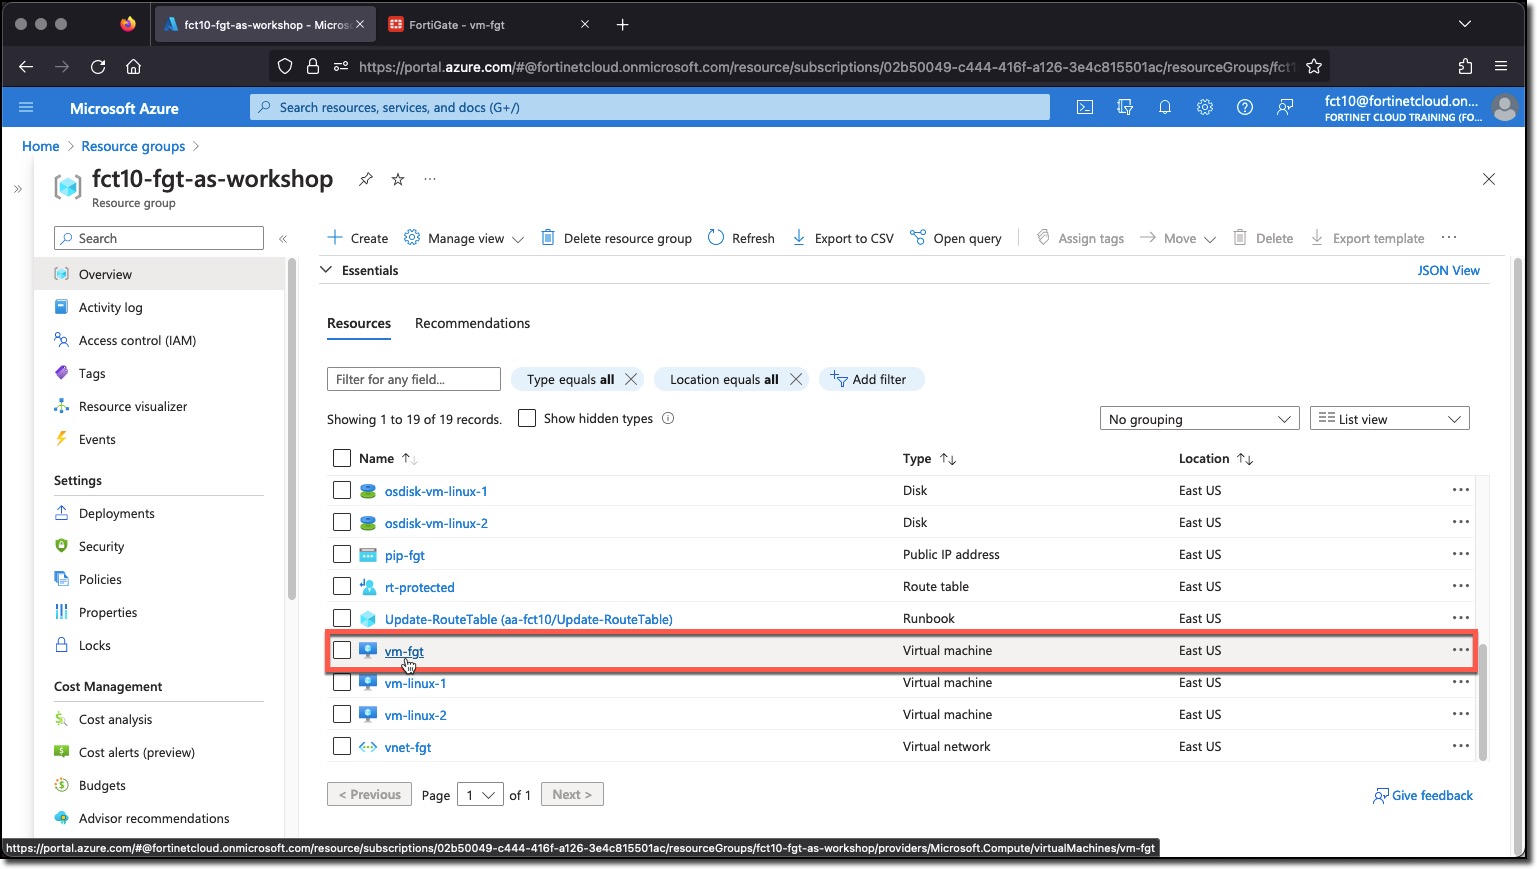This screenshot has height=869, width=1537.
Task: Check the pip-fgt row checkbox
Action: 342,554
